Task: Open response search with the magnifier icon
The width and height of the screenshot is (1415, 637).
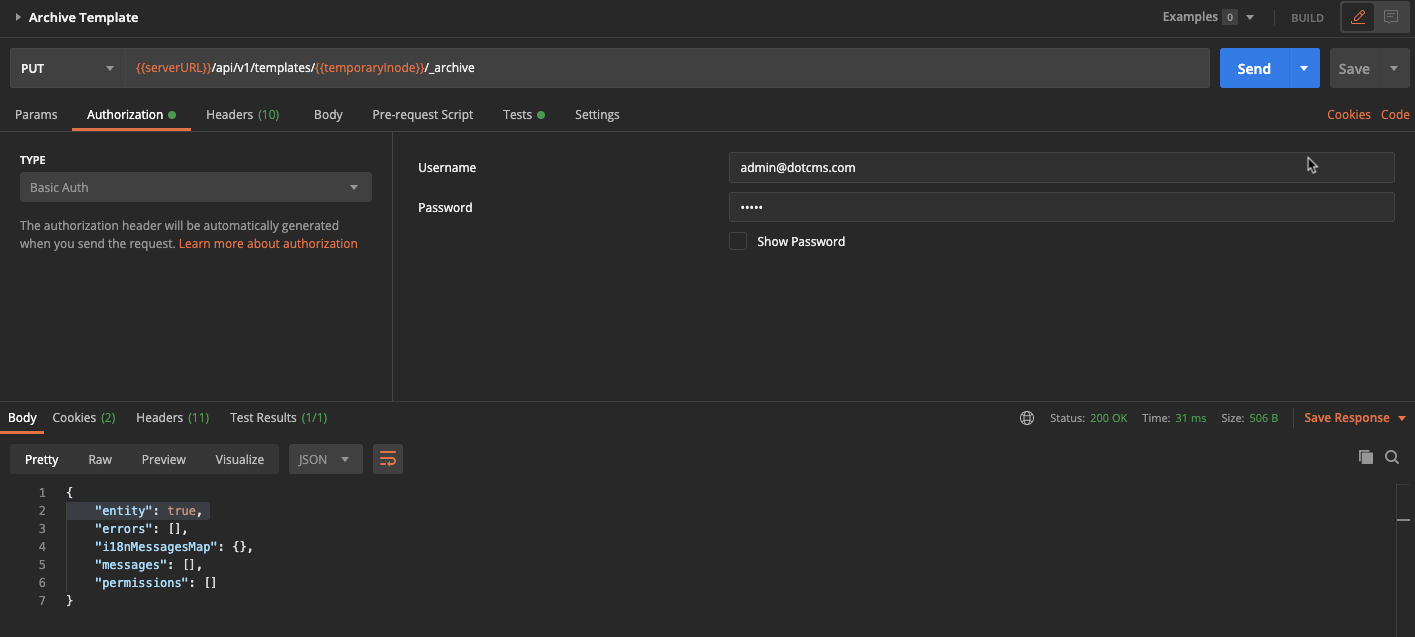Action: [1392, 457]
